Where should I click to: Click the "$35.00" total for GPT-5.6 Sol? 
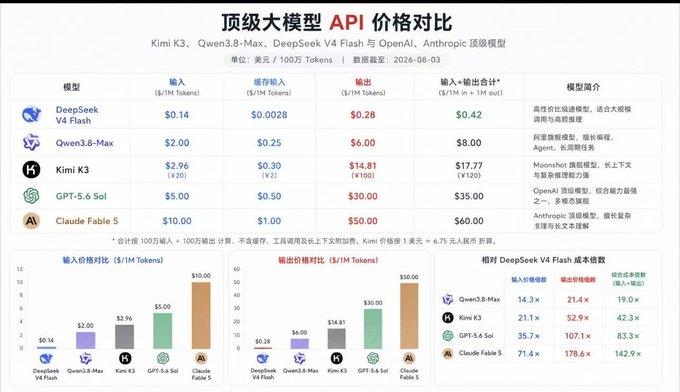[x=468, y=196]
